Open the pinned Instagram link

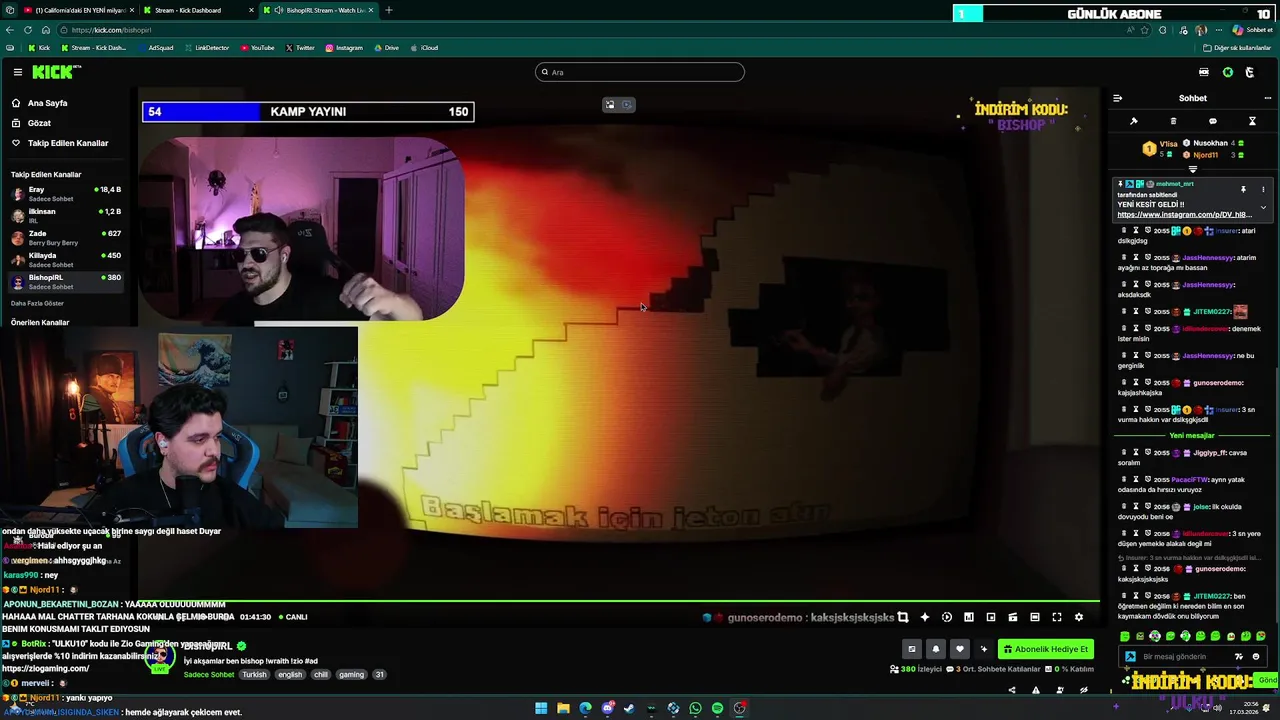click(1184, 215)
